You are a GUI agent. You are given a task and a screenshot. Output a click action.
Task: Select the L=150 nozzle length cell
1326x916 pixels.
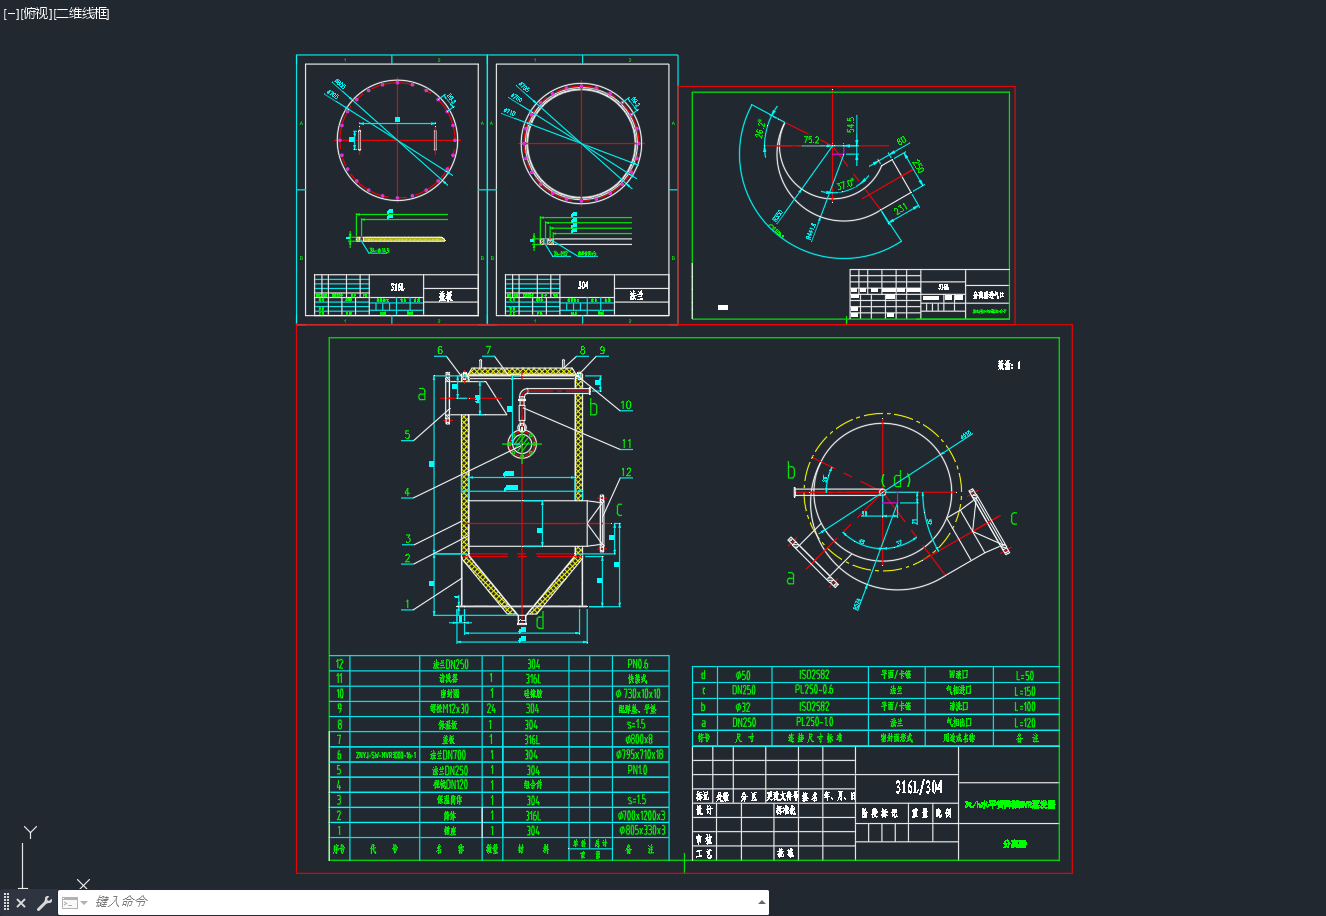1024,691
